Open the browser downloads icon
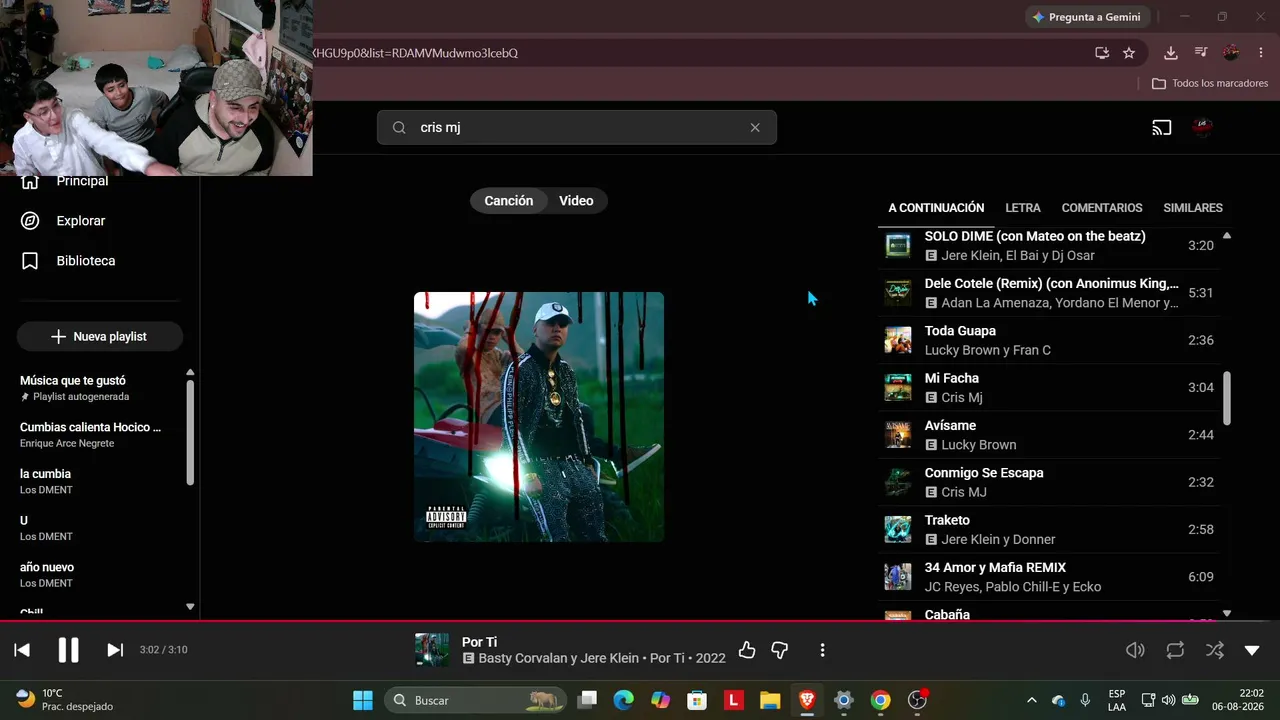The height and width of the screenshot is (720, 1280). click(x=1171, y=53)
